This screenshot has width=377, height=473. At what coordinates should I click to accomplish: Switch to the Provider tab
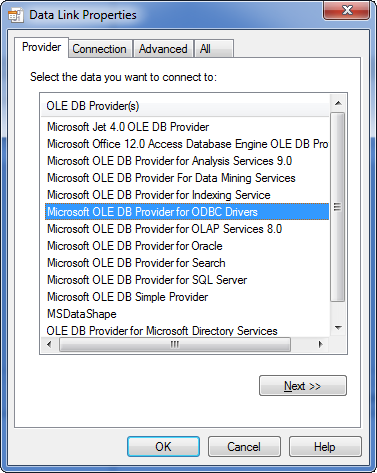(x=42, y=47)
